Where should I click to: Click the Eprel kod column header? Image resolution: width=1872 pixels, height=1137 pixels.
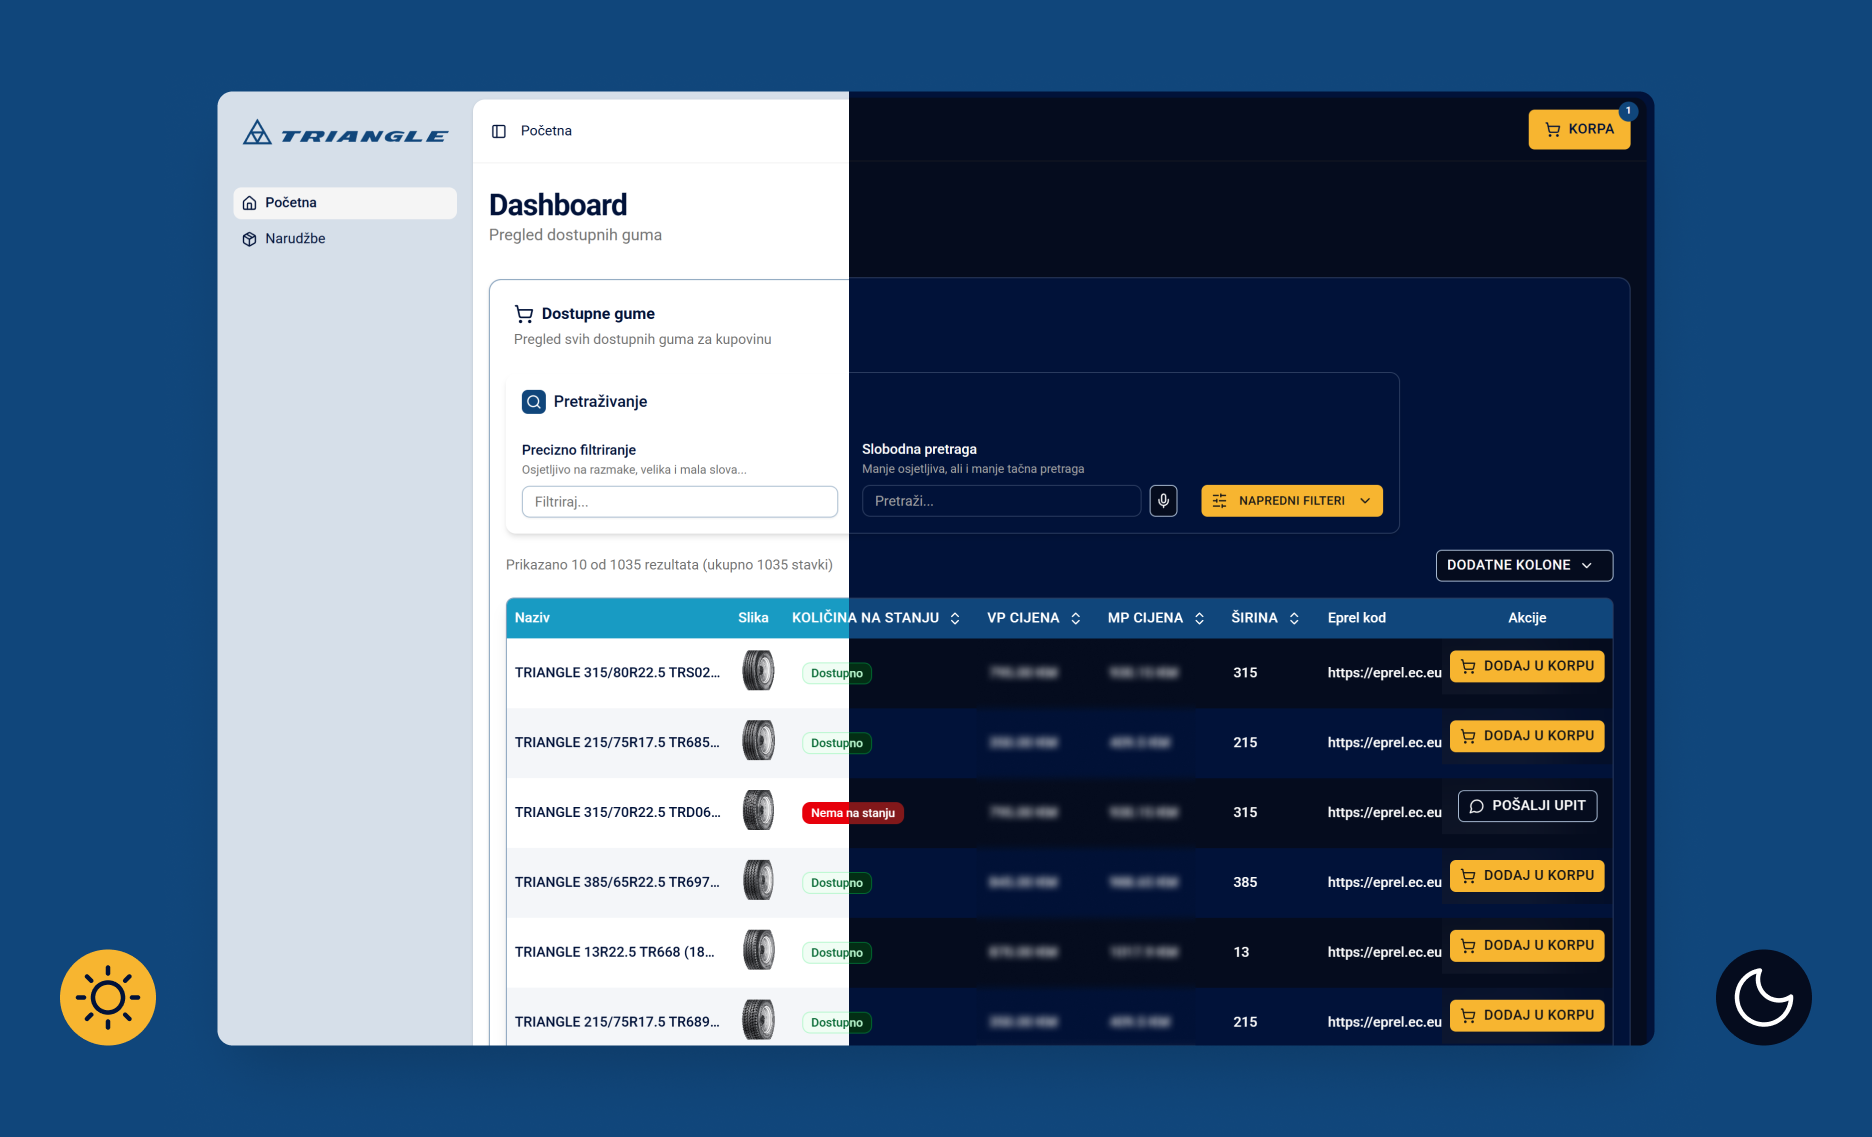pos(1357,618)
